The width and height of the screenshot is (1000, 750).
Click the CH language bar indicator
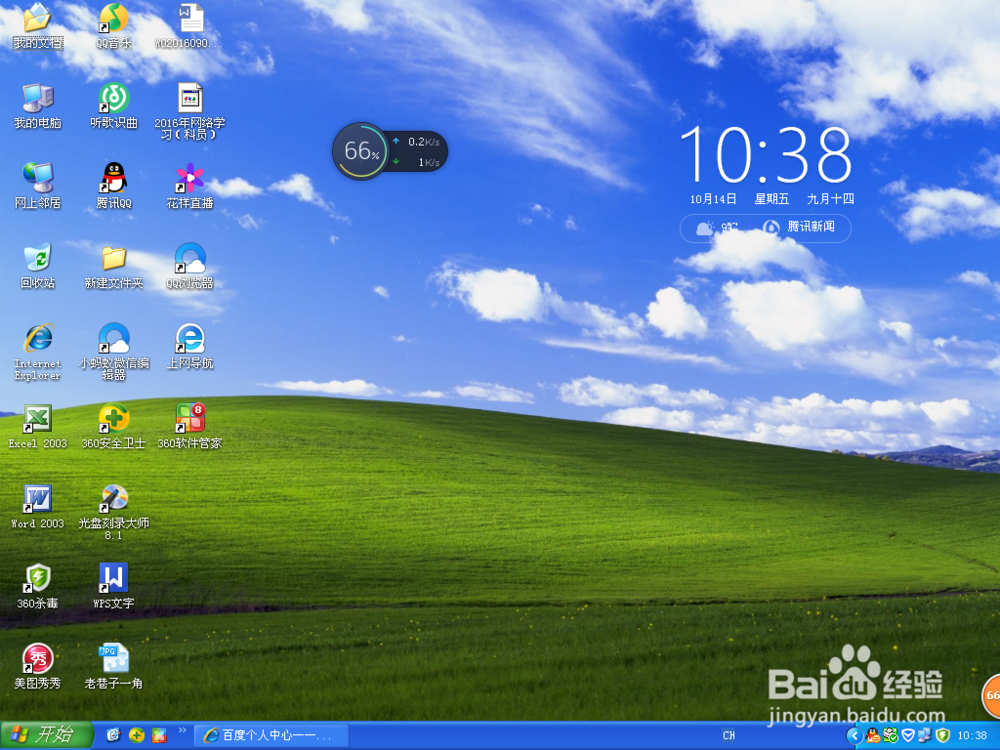(729, 735)
